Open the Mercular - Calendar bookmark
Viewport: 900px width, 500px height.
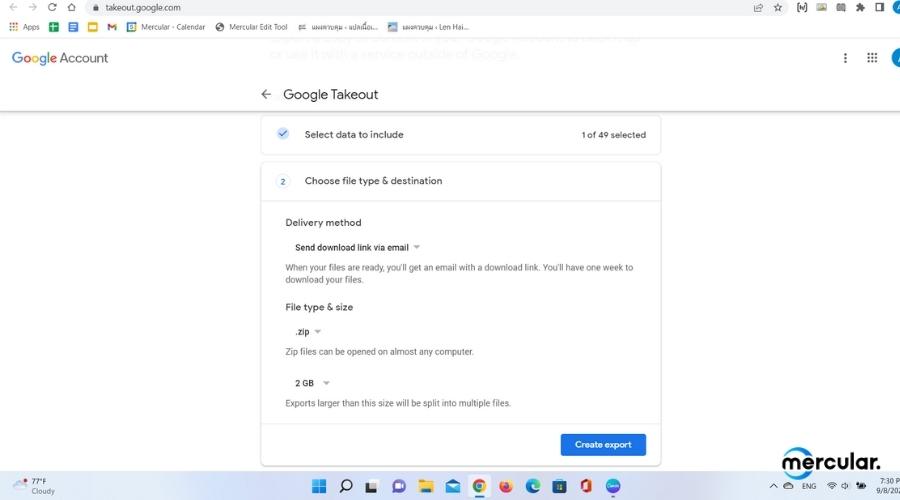pos(166,27)
